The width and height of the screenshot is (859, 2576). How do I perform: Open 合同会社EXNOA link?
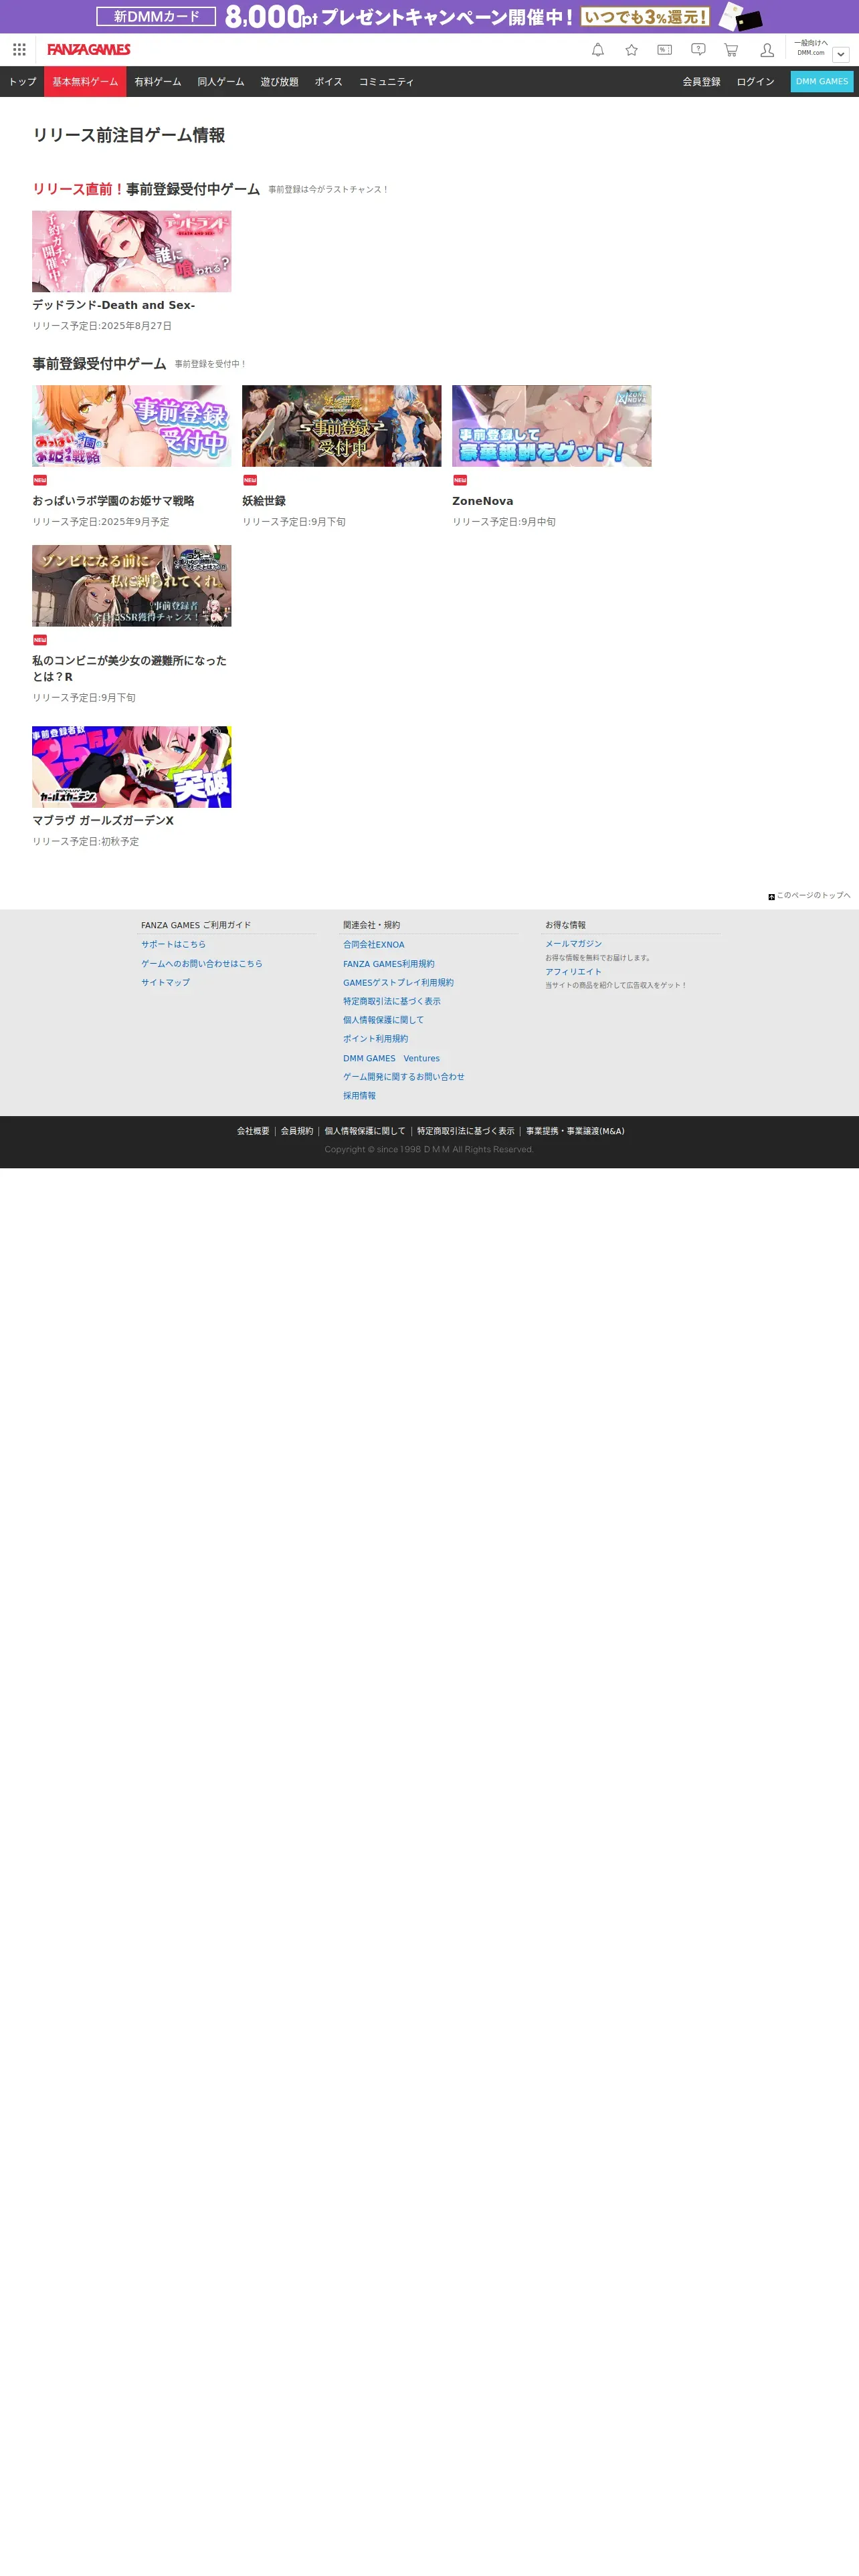click(x=374, y=944)
